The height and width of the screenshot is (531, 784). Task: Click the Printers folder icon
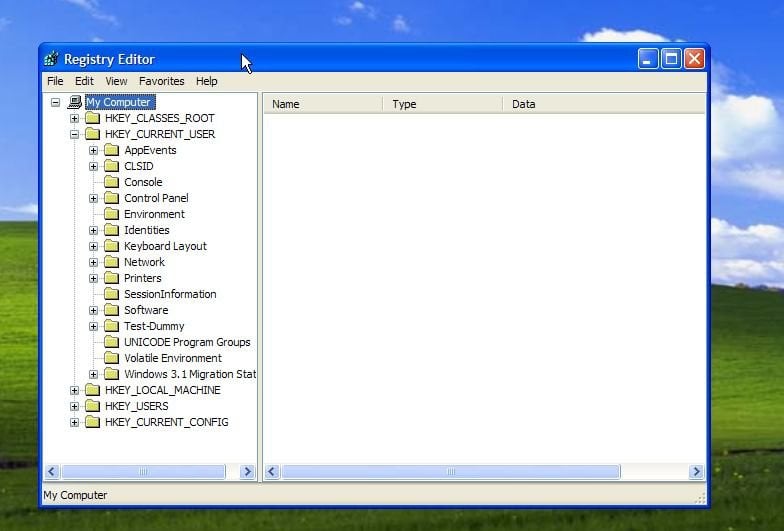pyautogui.click(x=112, y=278)
